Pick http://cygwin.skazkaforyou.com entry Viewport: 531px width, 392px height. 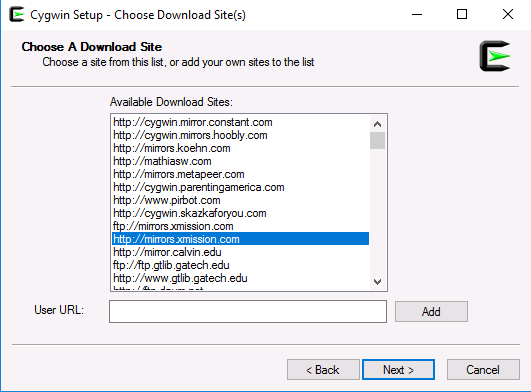(x=240, y=213)
